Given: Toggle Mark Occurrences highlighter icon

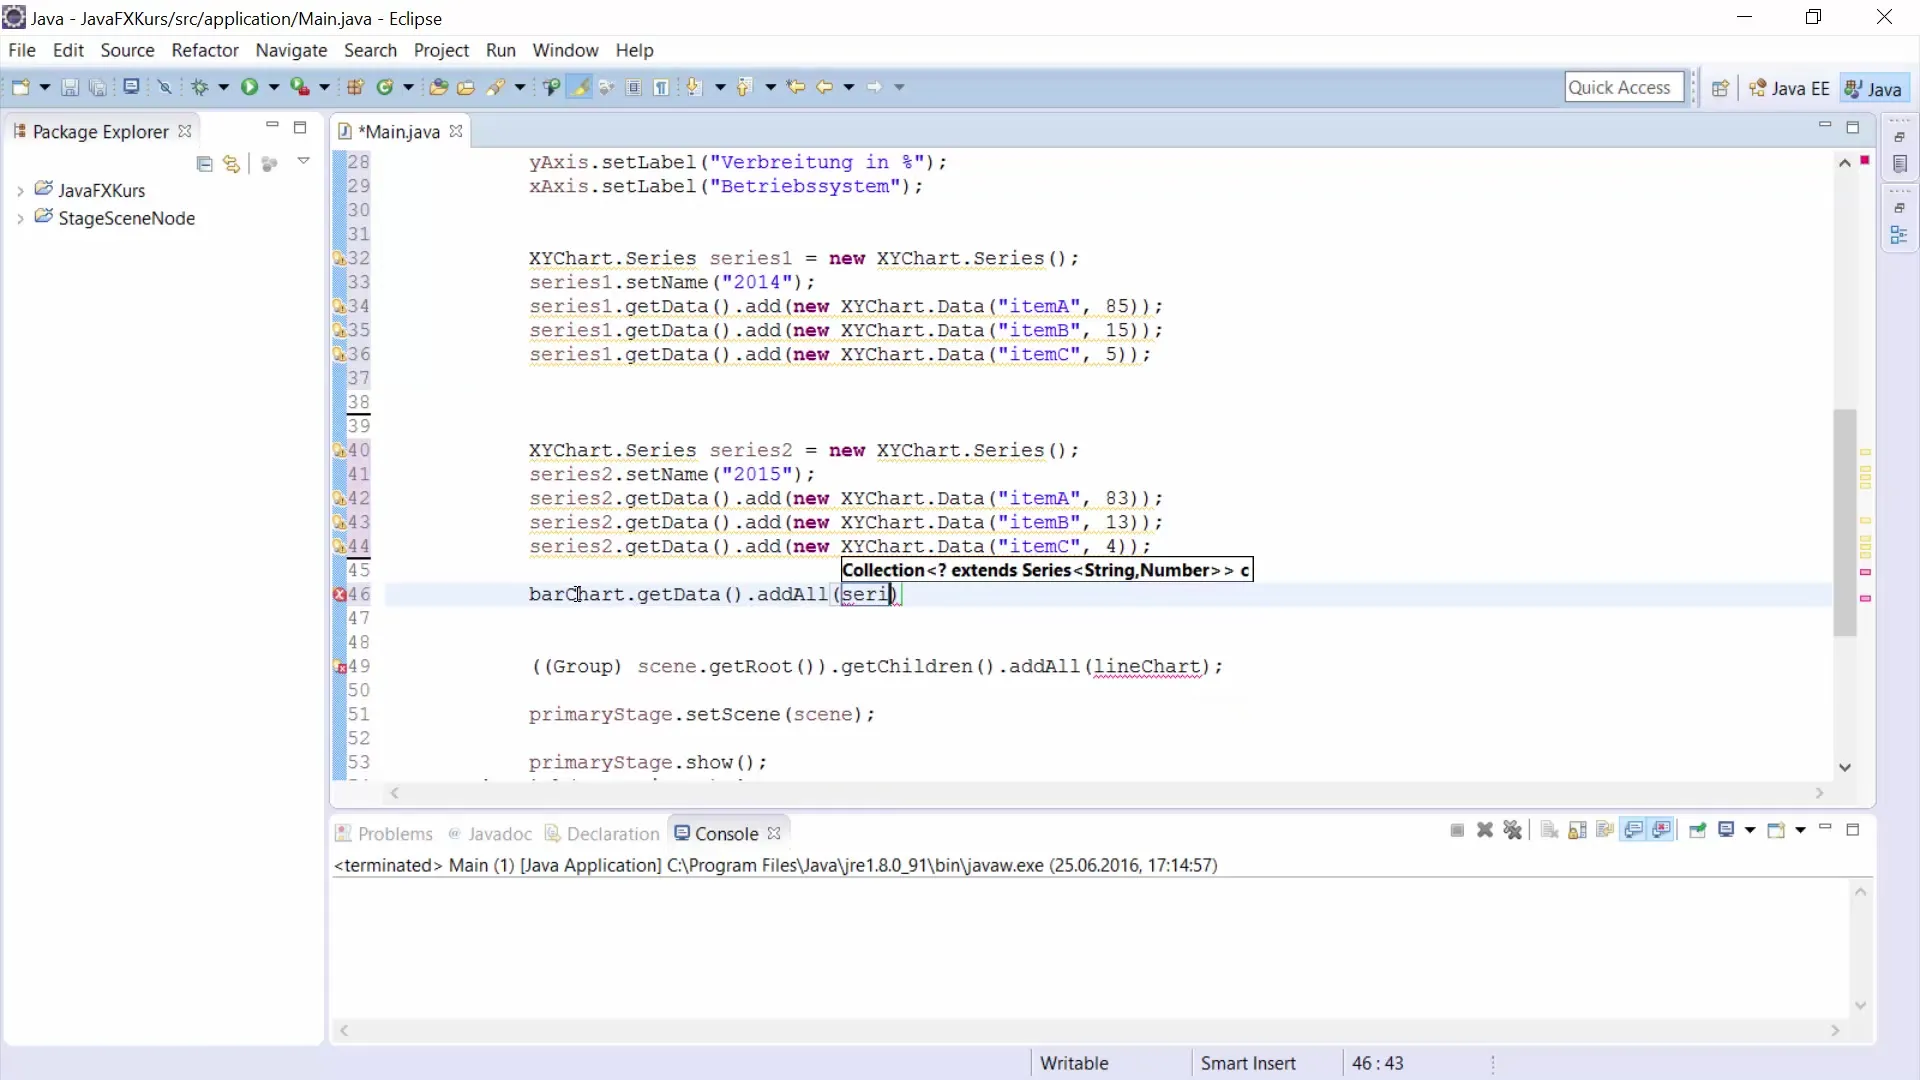Looking at the screenshot, I should [x=579, y=87].
